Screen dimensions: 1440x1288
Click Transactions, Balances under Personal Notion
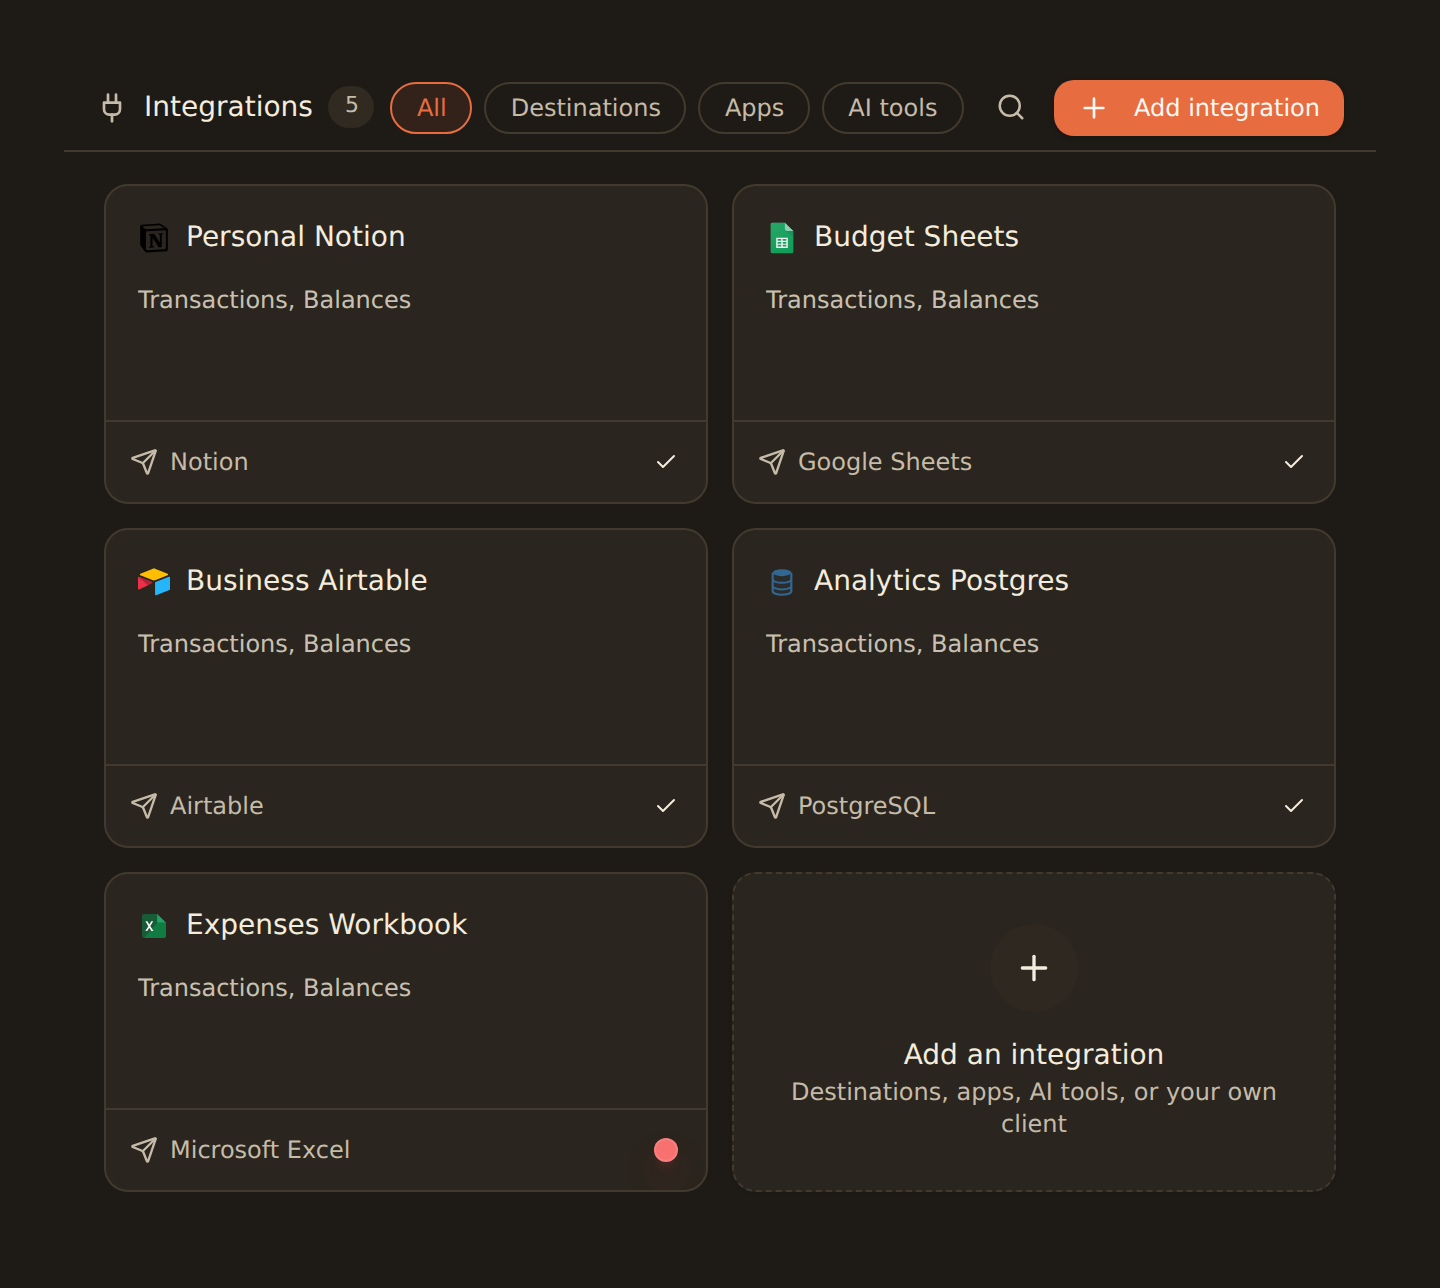(274, 300)
